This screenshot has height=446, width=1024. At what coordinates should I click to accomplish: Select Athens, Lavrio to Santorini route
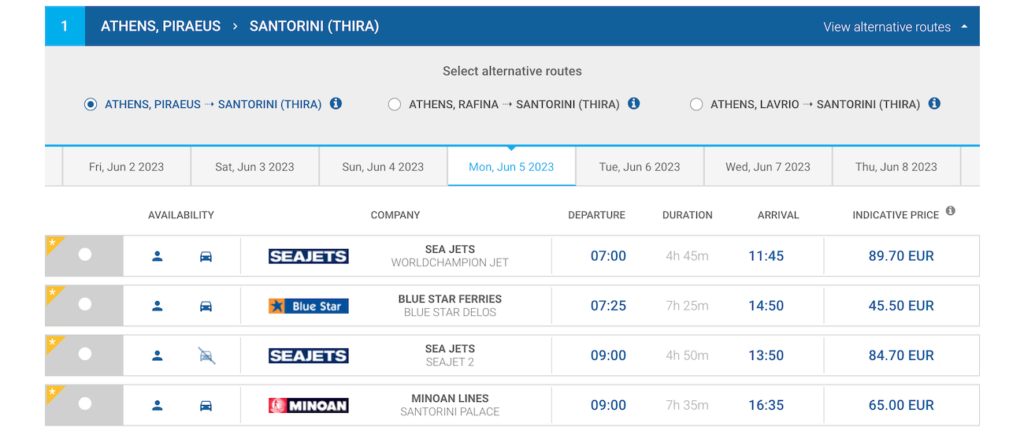(x=696, y=104)
